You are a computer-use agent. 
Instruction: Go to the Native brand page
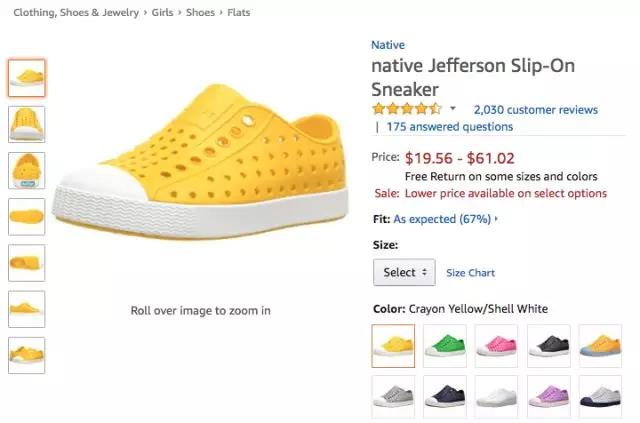click(x=388, y=45)
